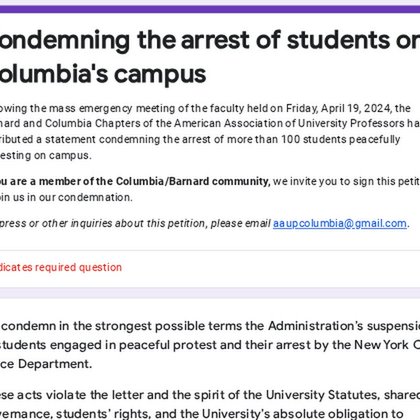
Task: Open the aaupcolumbia@gmail.com email link
Action: (340, 223)
